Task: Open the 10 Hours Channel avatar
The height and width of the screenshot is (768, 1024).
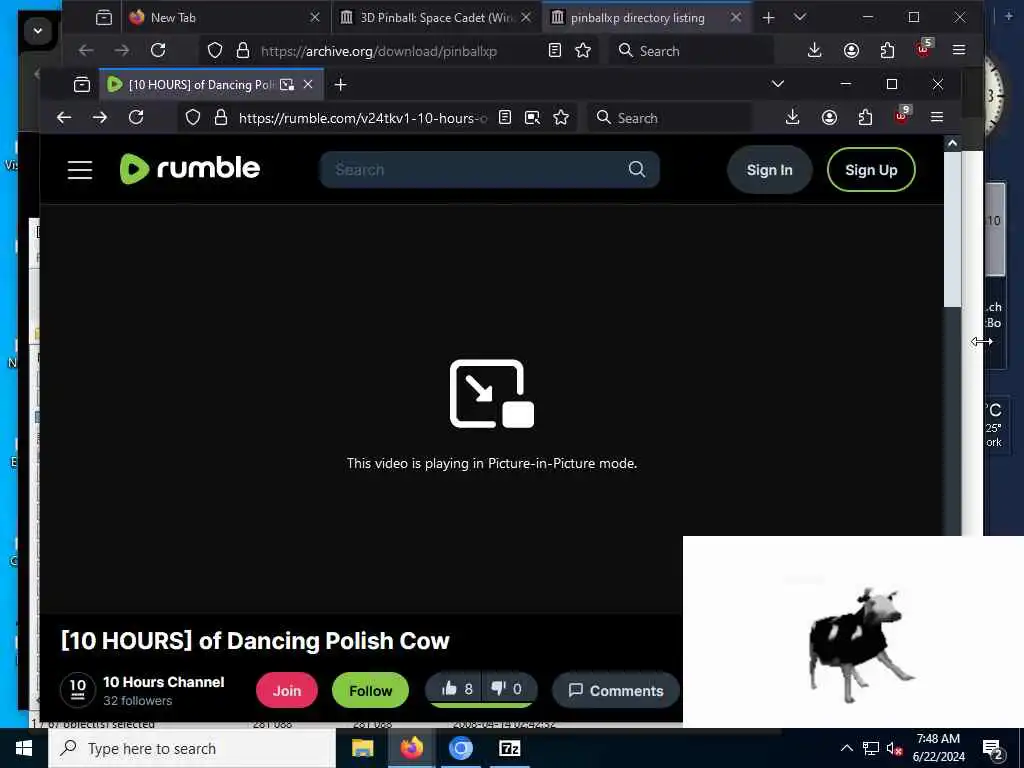Action: [78, 690]
